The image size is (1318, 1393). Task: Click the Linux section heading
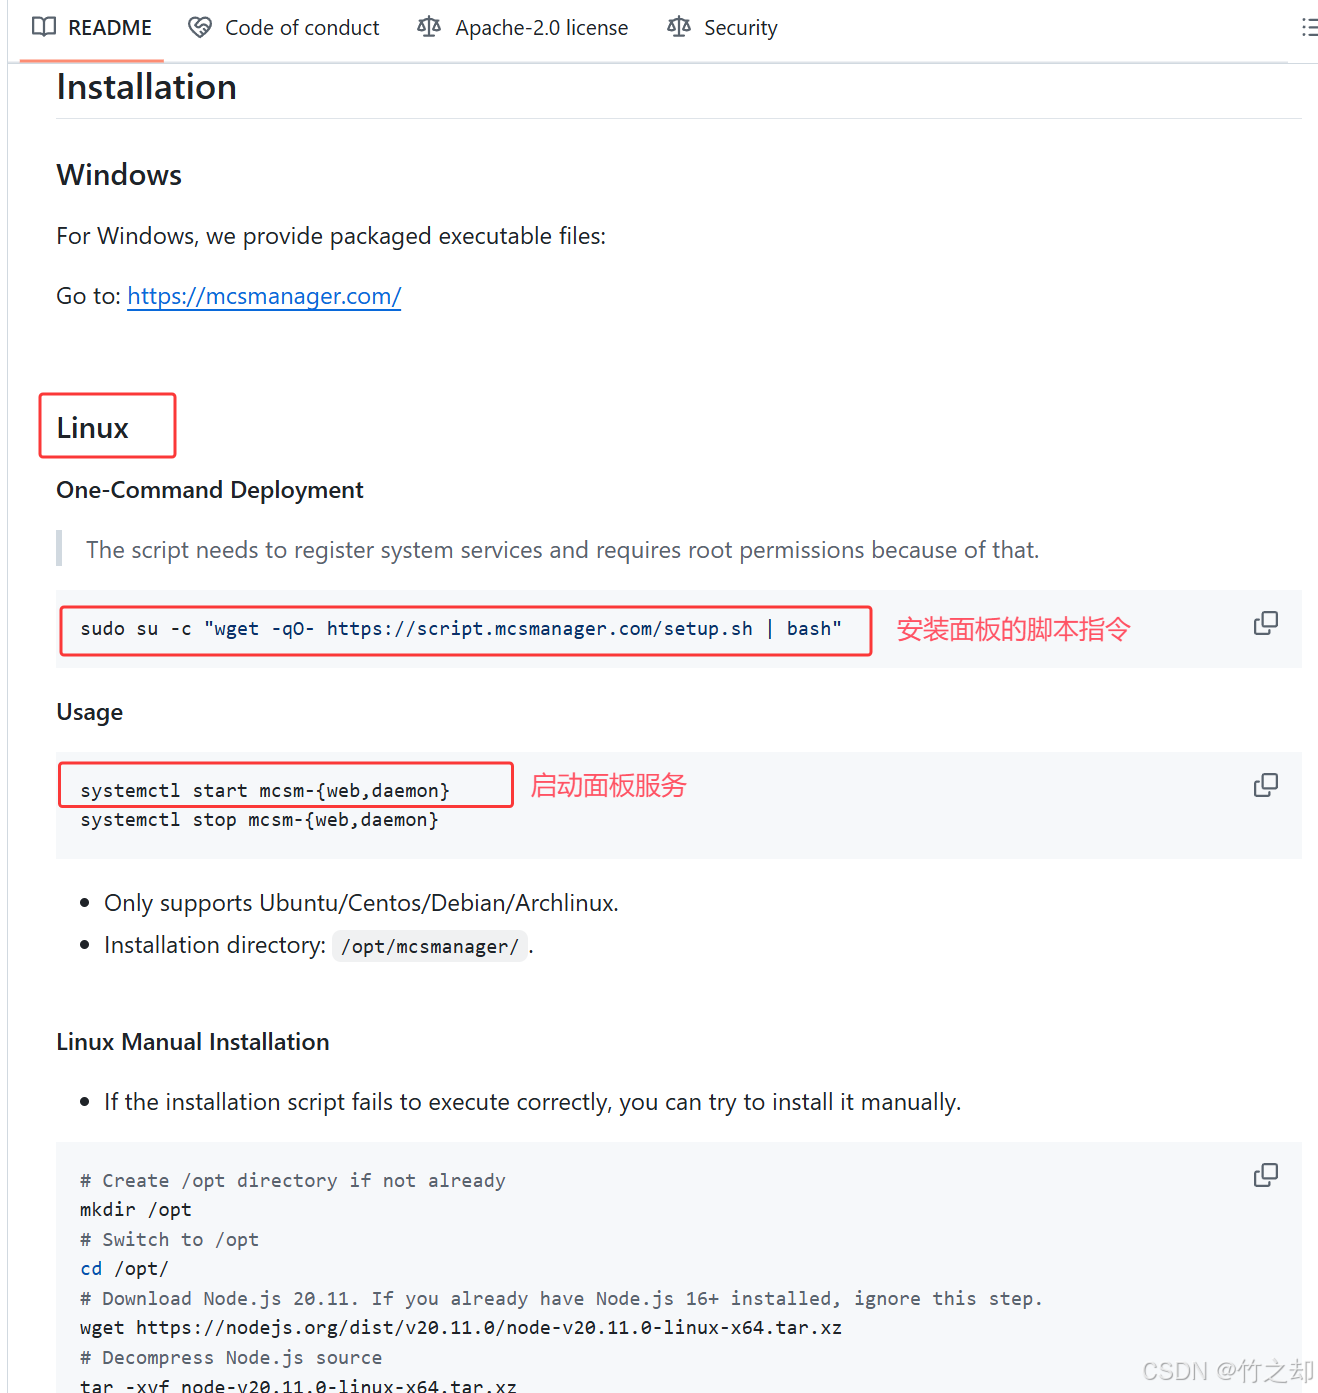click(x=93, y=428)
